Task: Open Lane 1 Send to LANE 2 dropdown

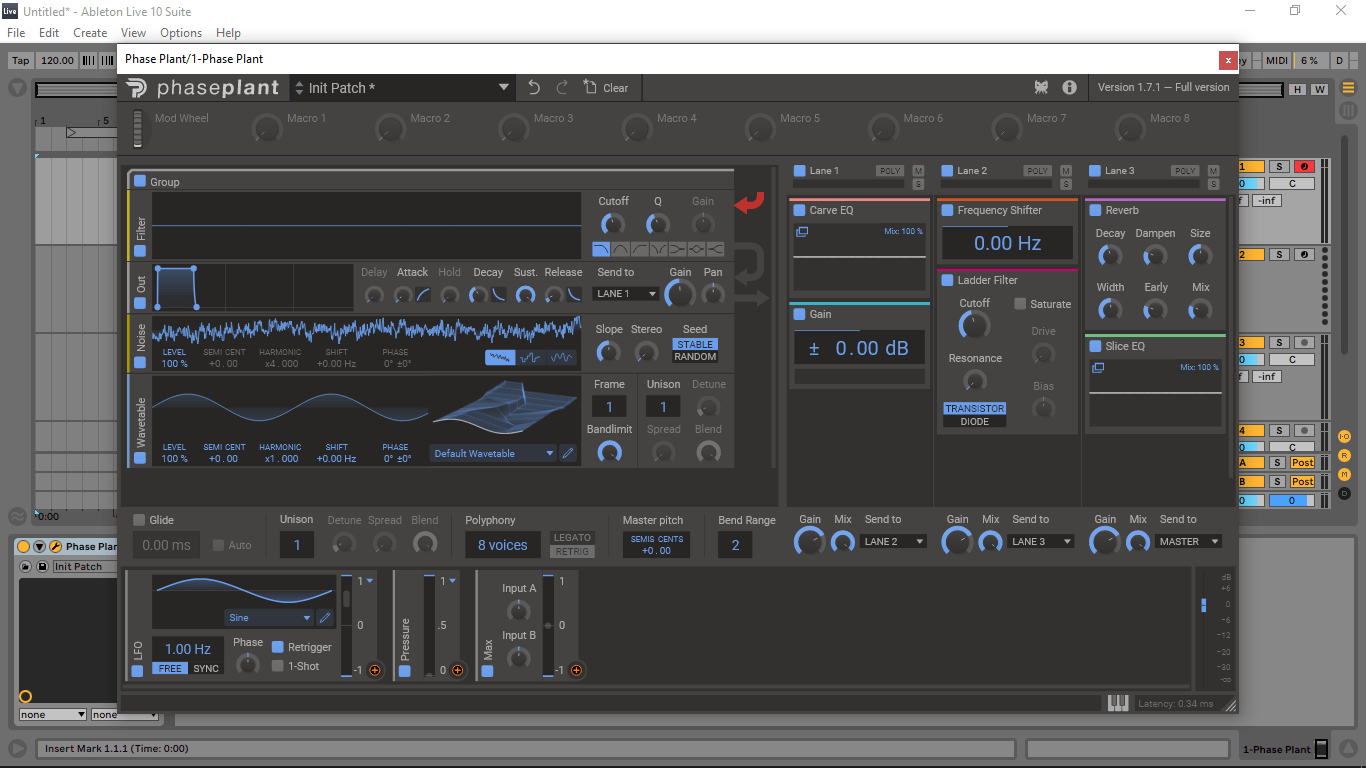Action: (x=893, y=542)
